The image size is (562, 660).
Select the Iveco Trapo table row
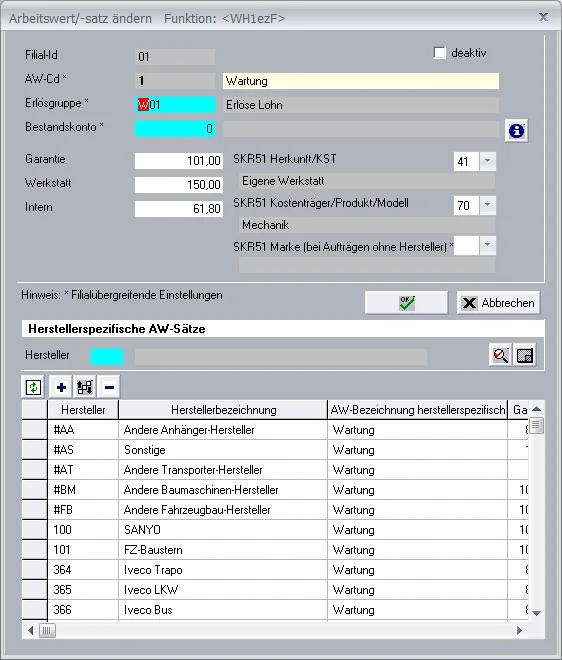[x=274, y=570]
